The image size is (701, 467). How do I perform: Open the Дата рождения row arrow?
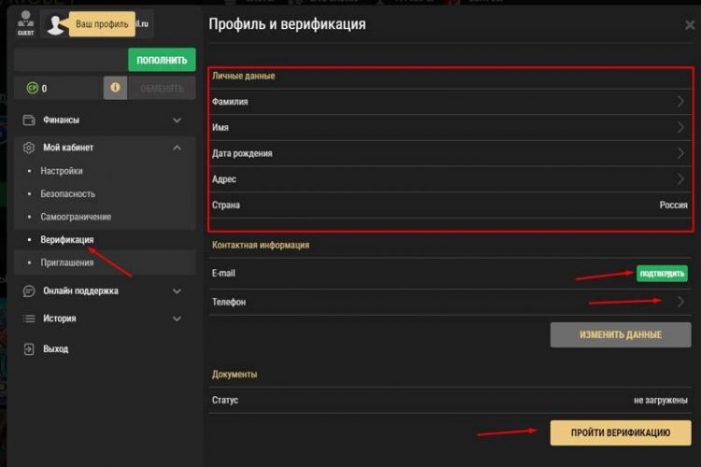pos(680,153)
